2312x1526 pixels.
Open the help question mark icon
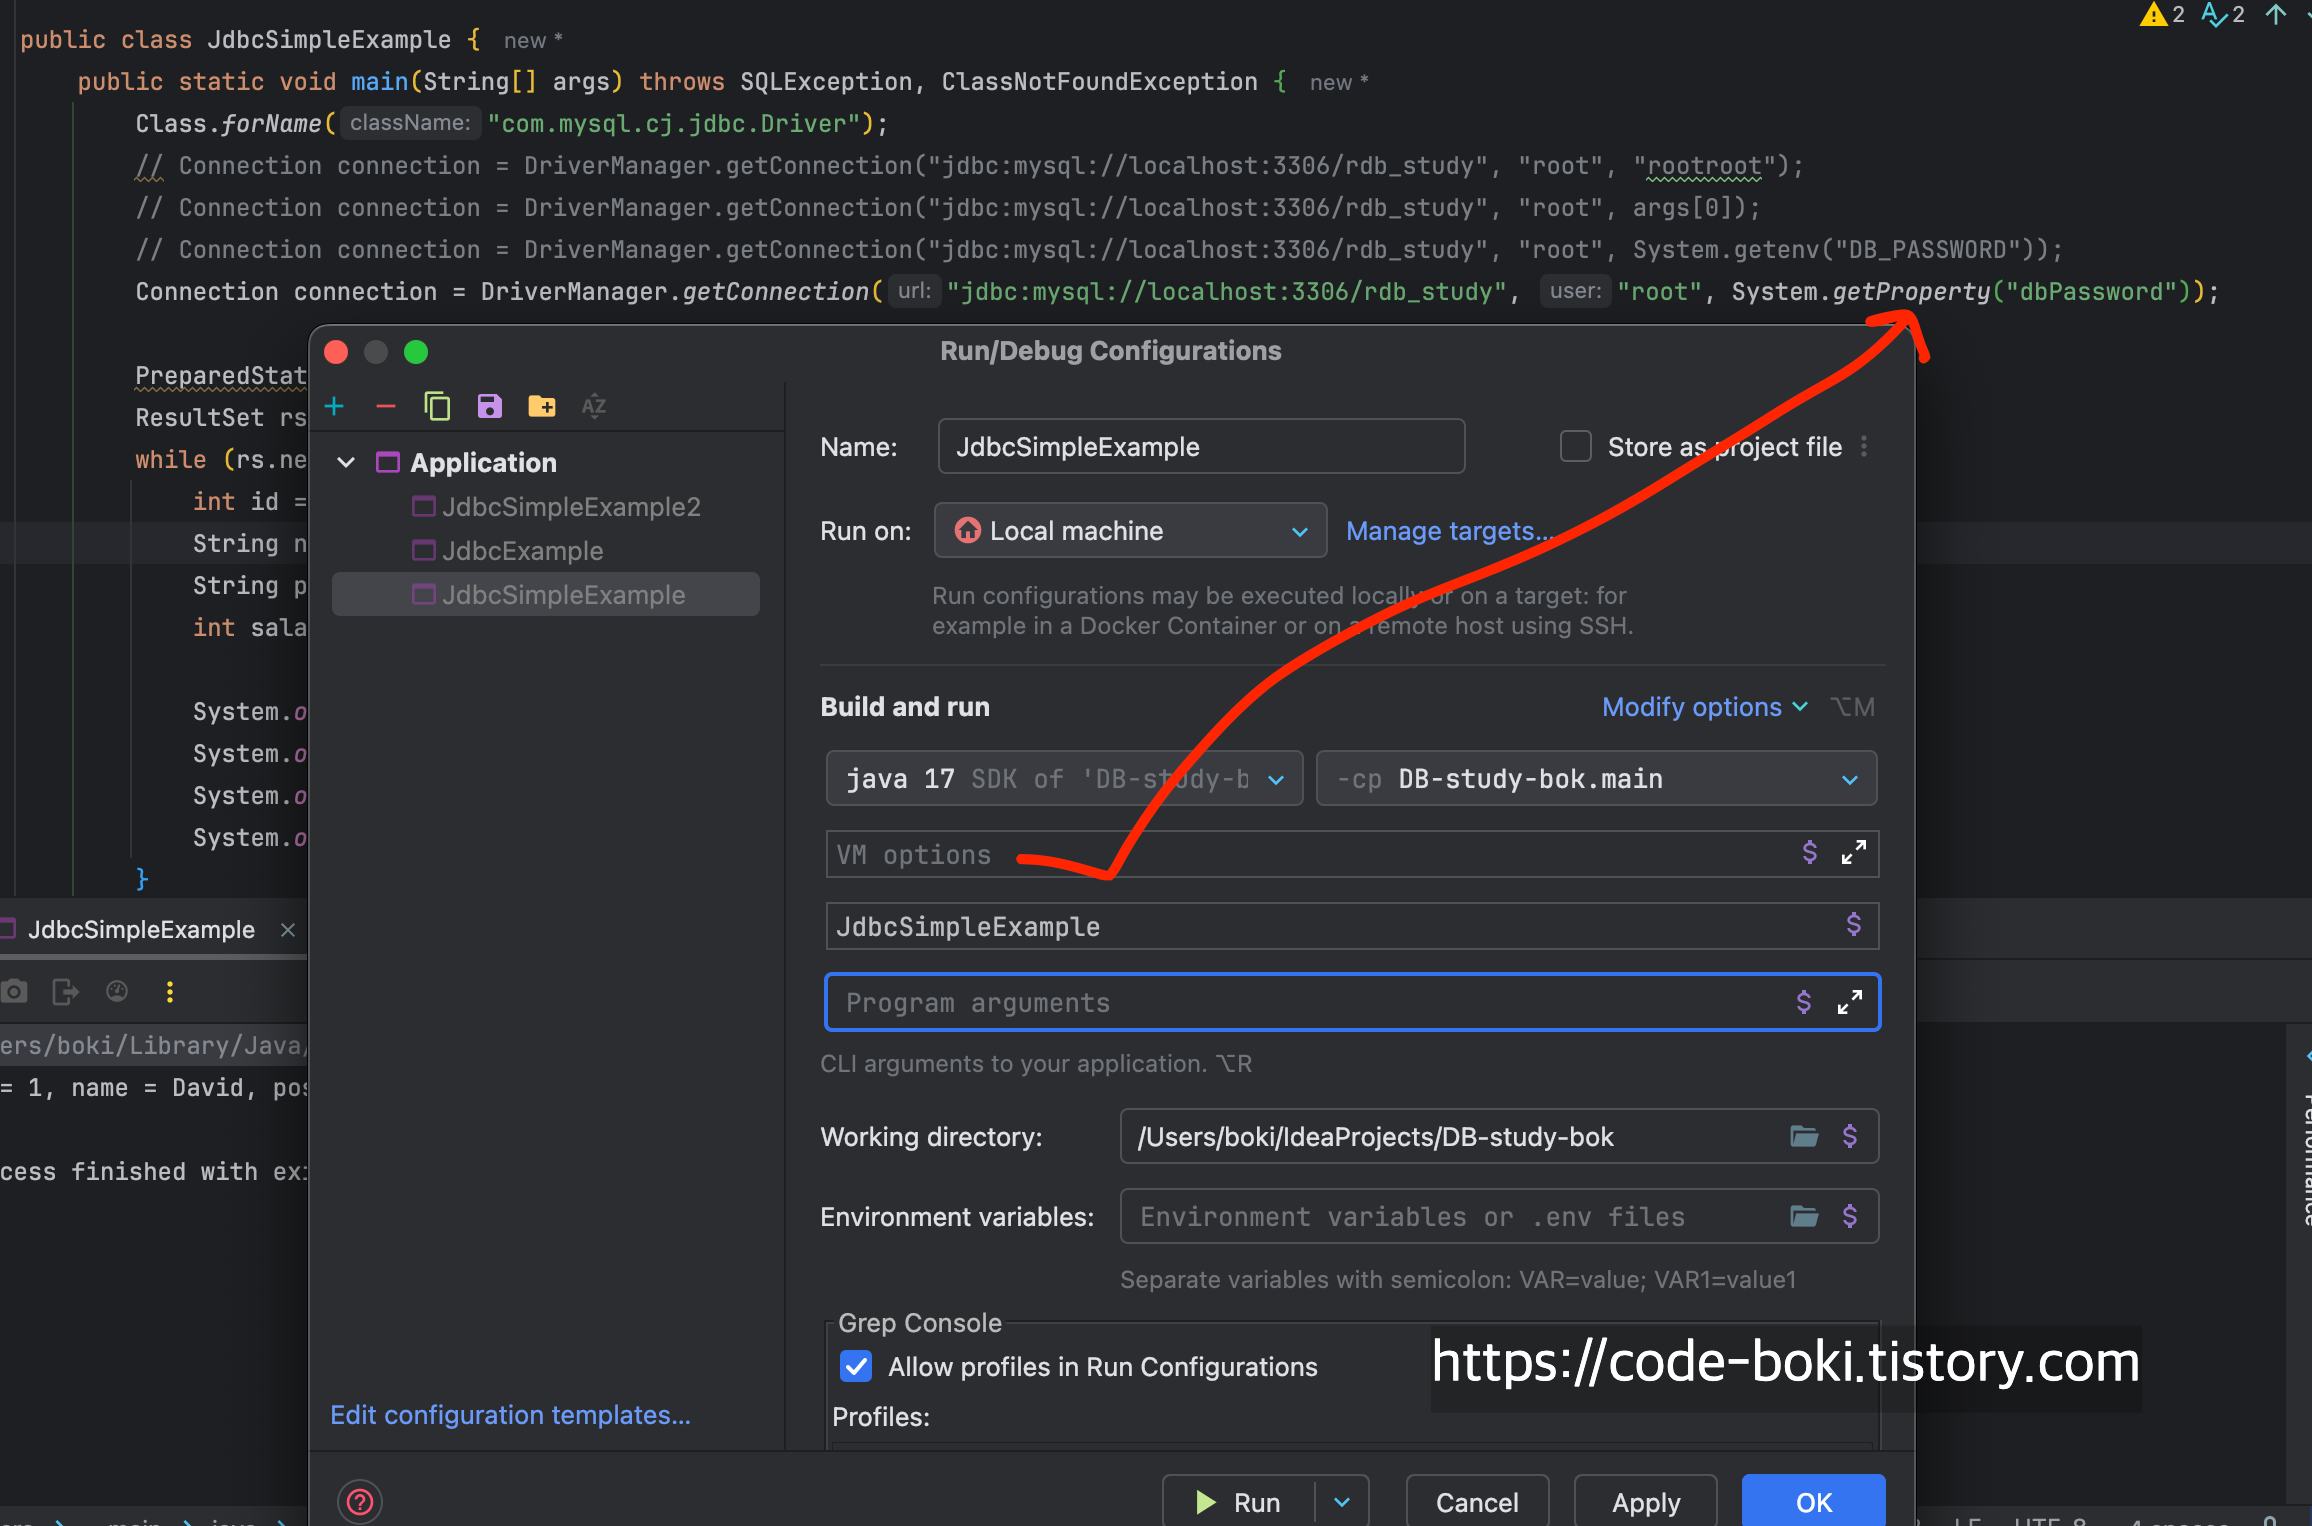point(360,1501)
